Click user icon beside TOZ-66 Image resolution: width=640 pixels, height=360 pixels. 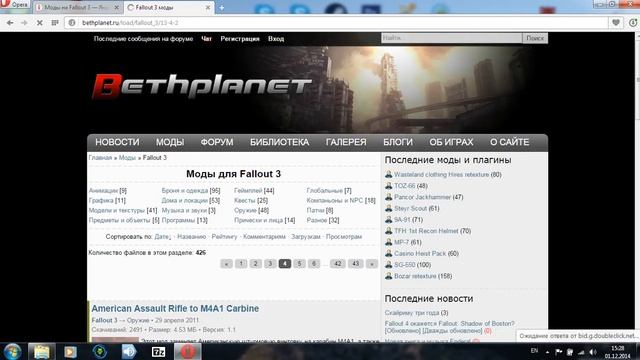point(388,186)
